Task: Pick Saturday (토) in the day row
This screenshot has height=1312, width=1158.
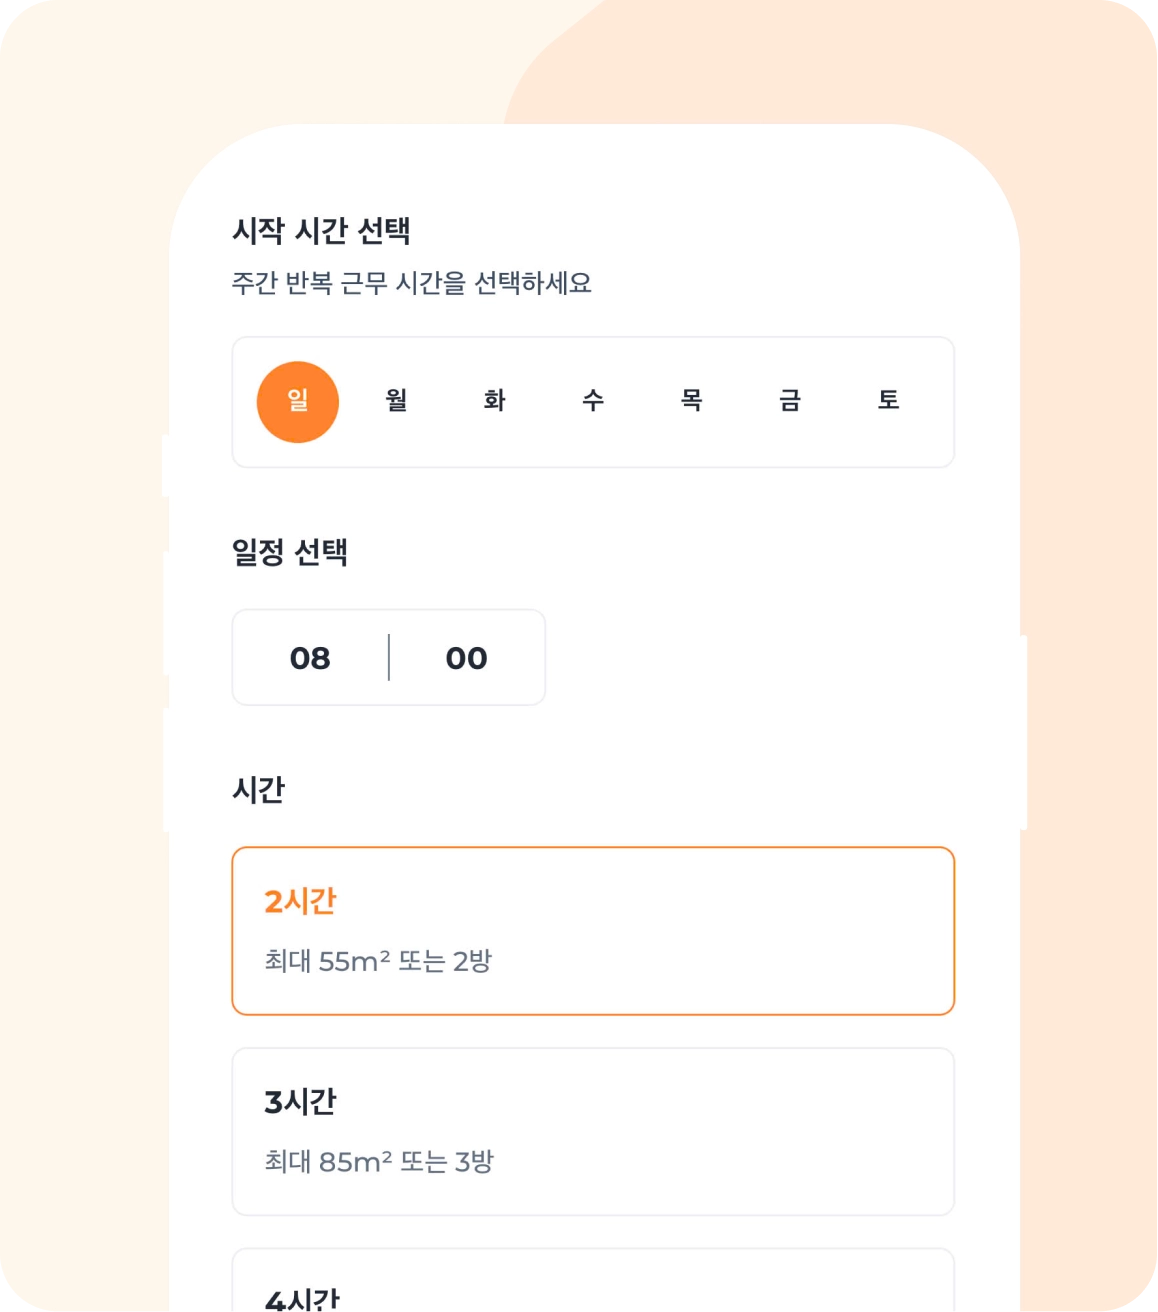Action: tap(888, 402)
